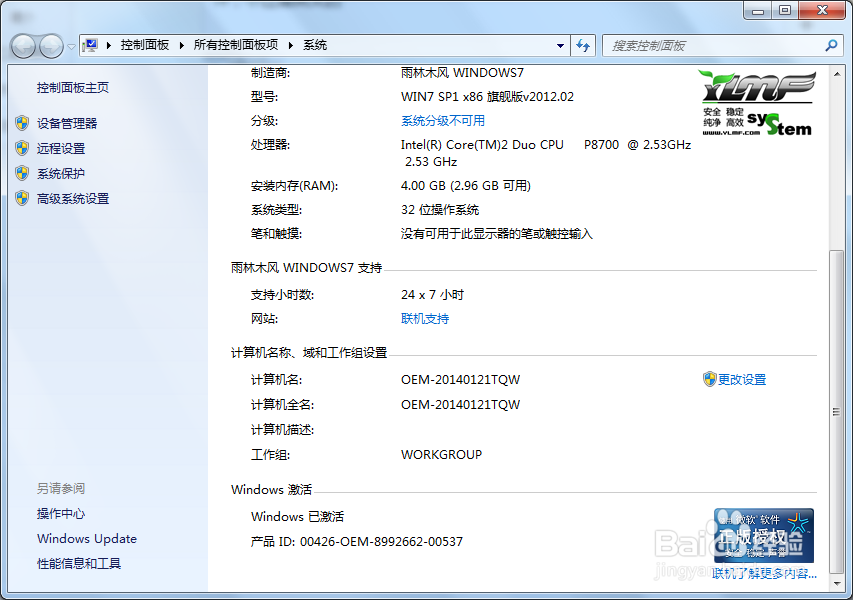The width and height of the screenshot is (853, 600).
Task: Select 所有控制面板项 in the address breadcrumb
Action: 236,45
